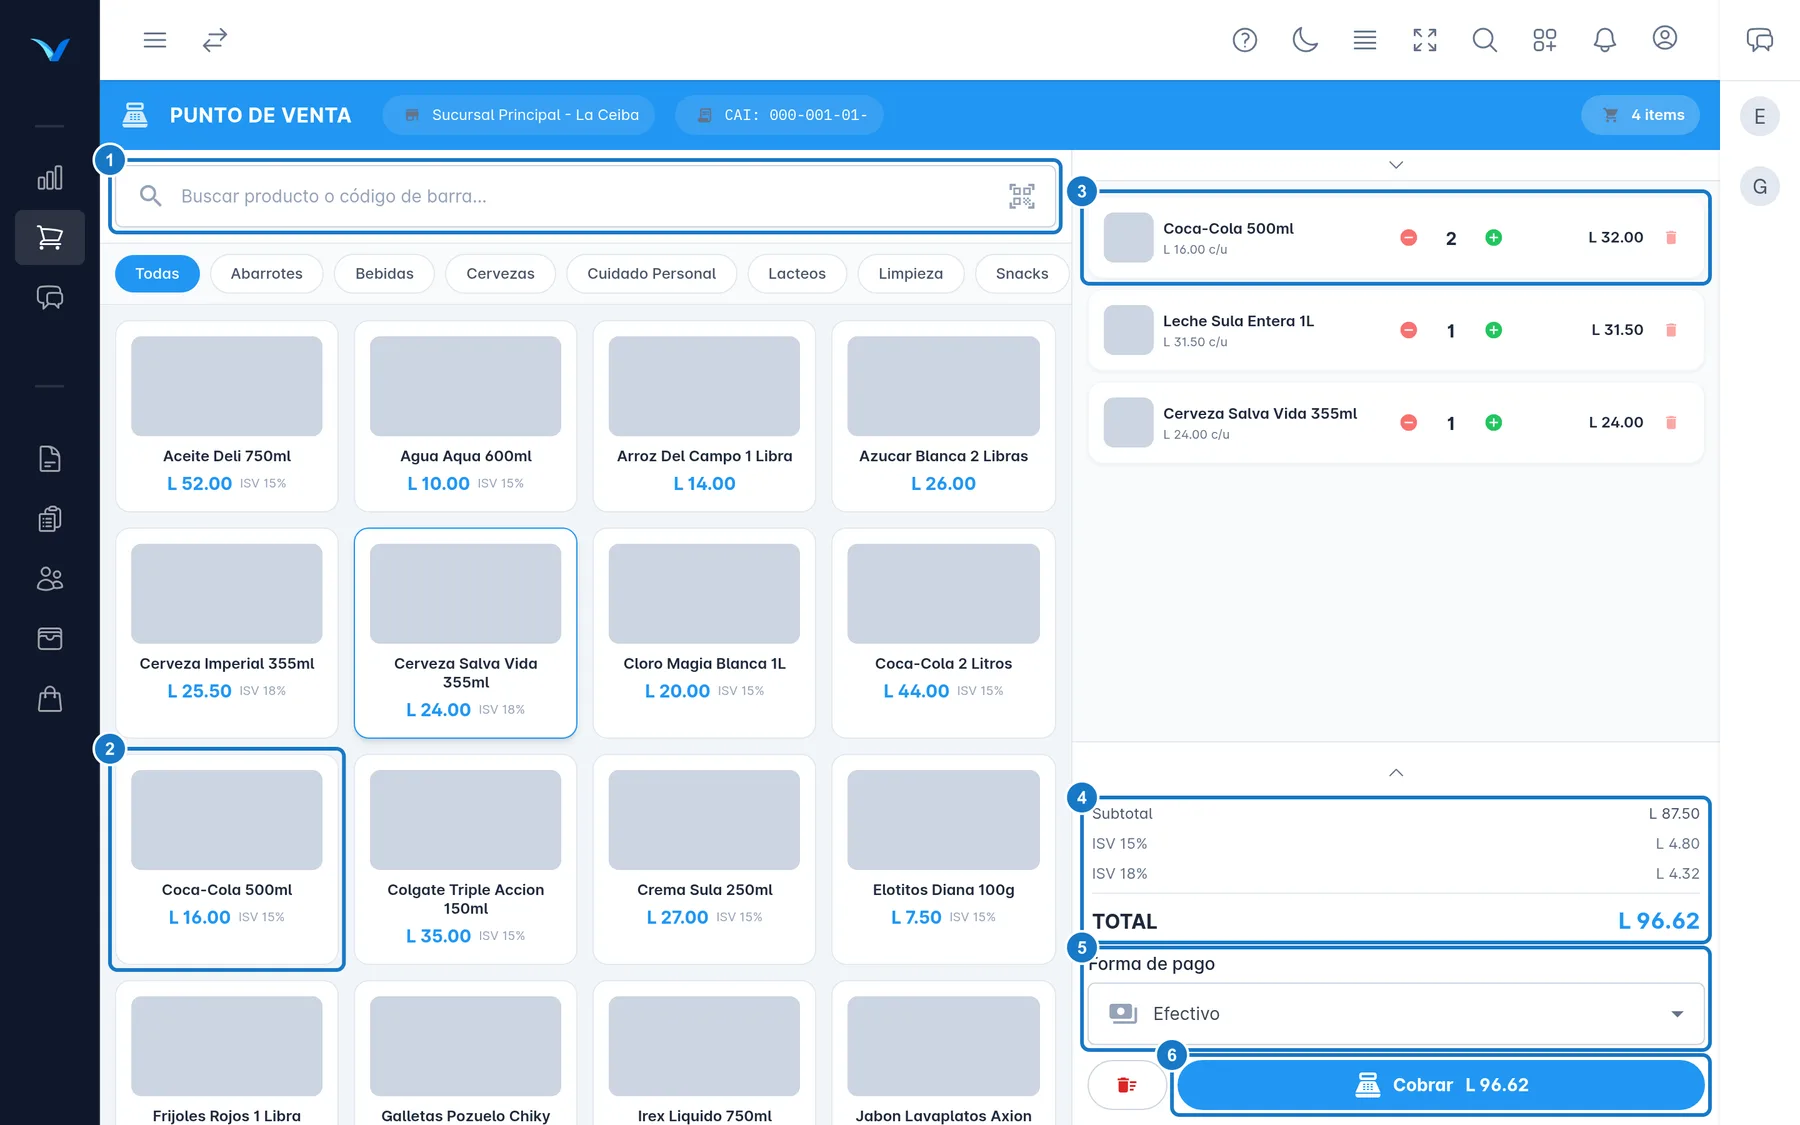Expand the totals panel chevron
Viewport: 1800px width, 1125px height.
pos(1396,772)
